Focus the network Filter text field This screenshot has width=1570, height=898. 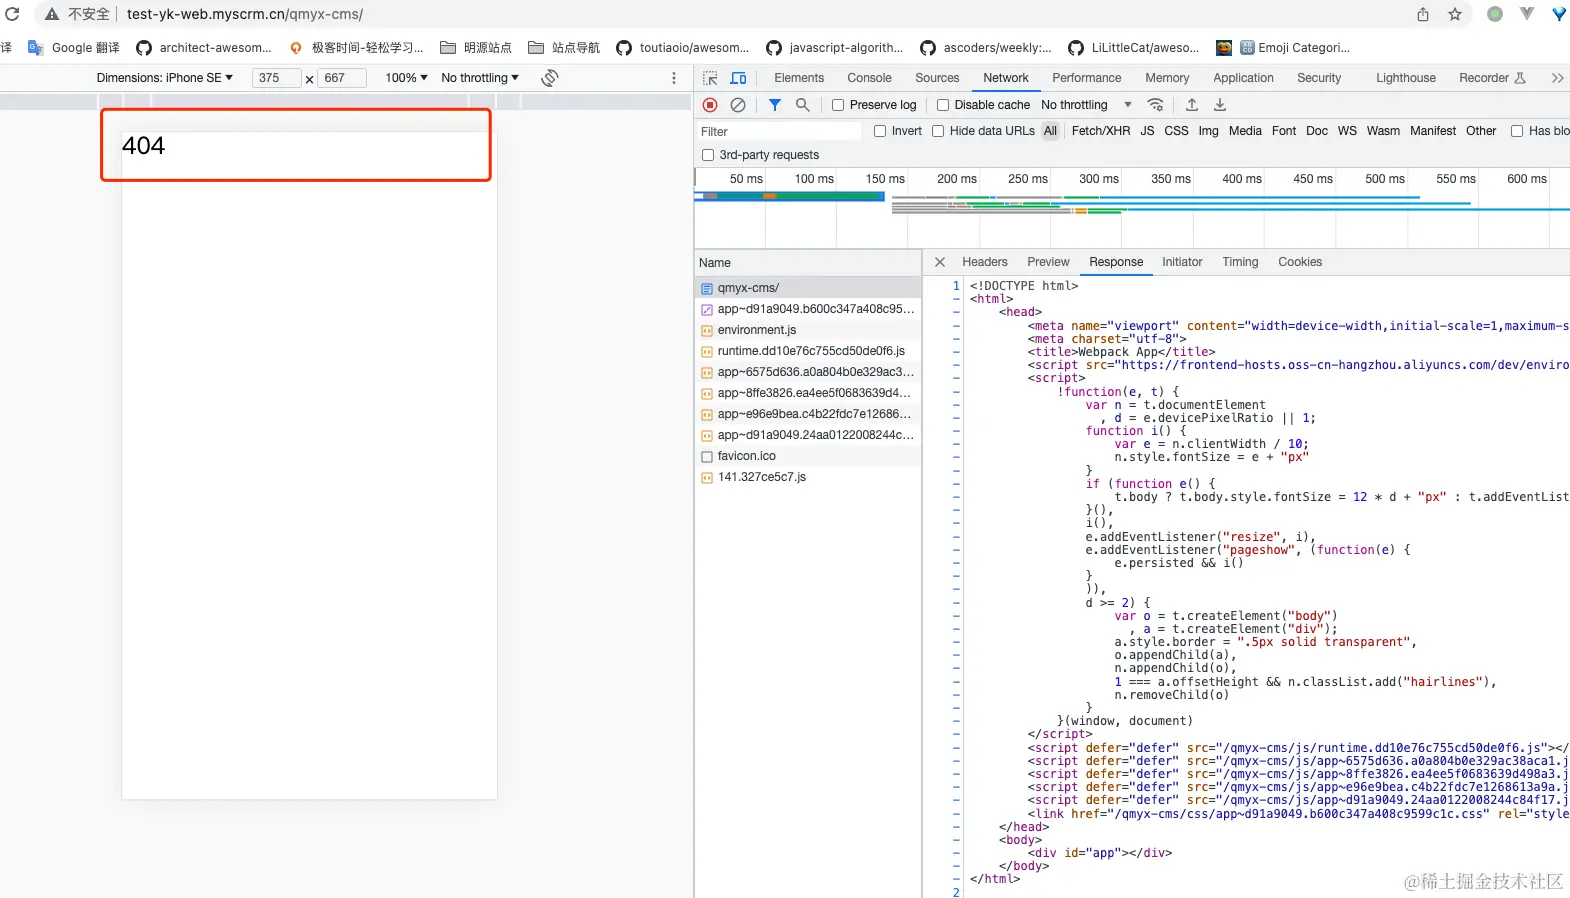(779, 131)
